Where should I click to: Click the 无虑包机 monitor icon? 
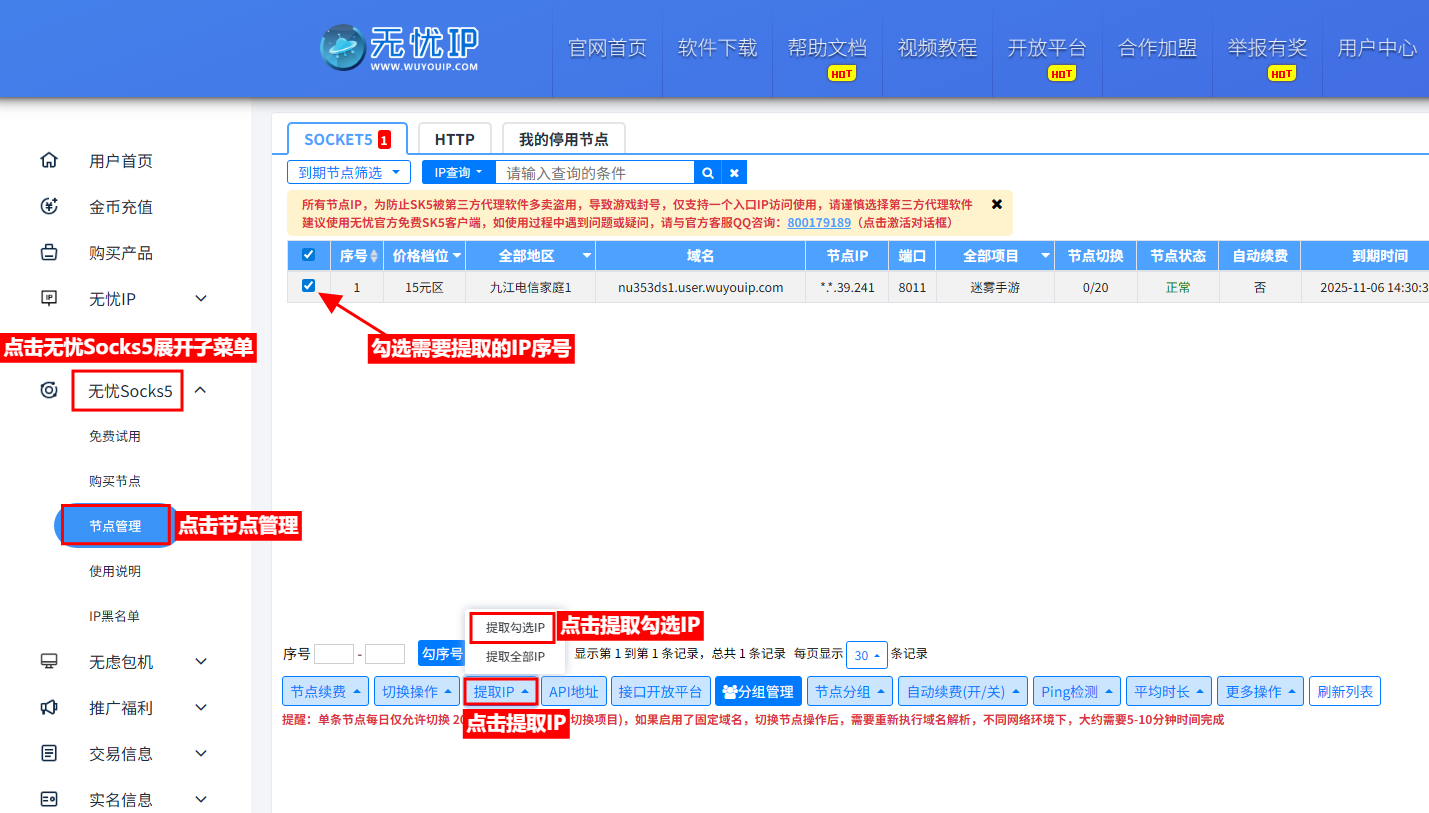49,662
